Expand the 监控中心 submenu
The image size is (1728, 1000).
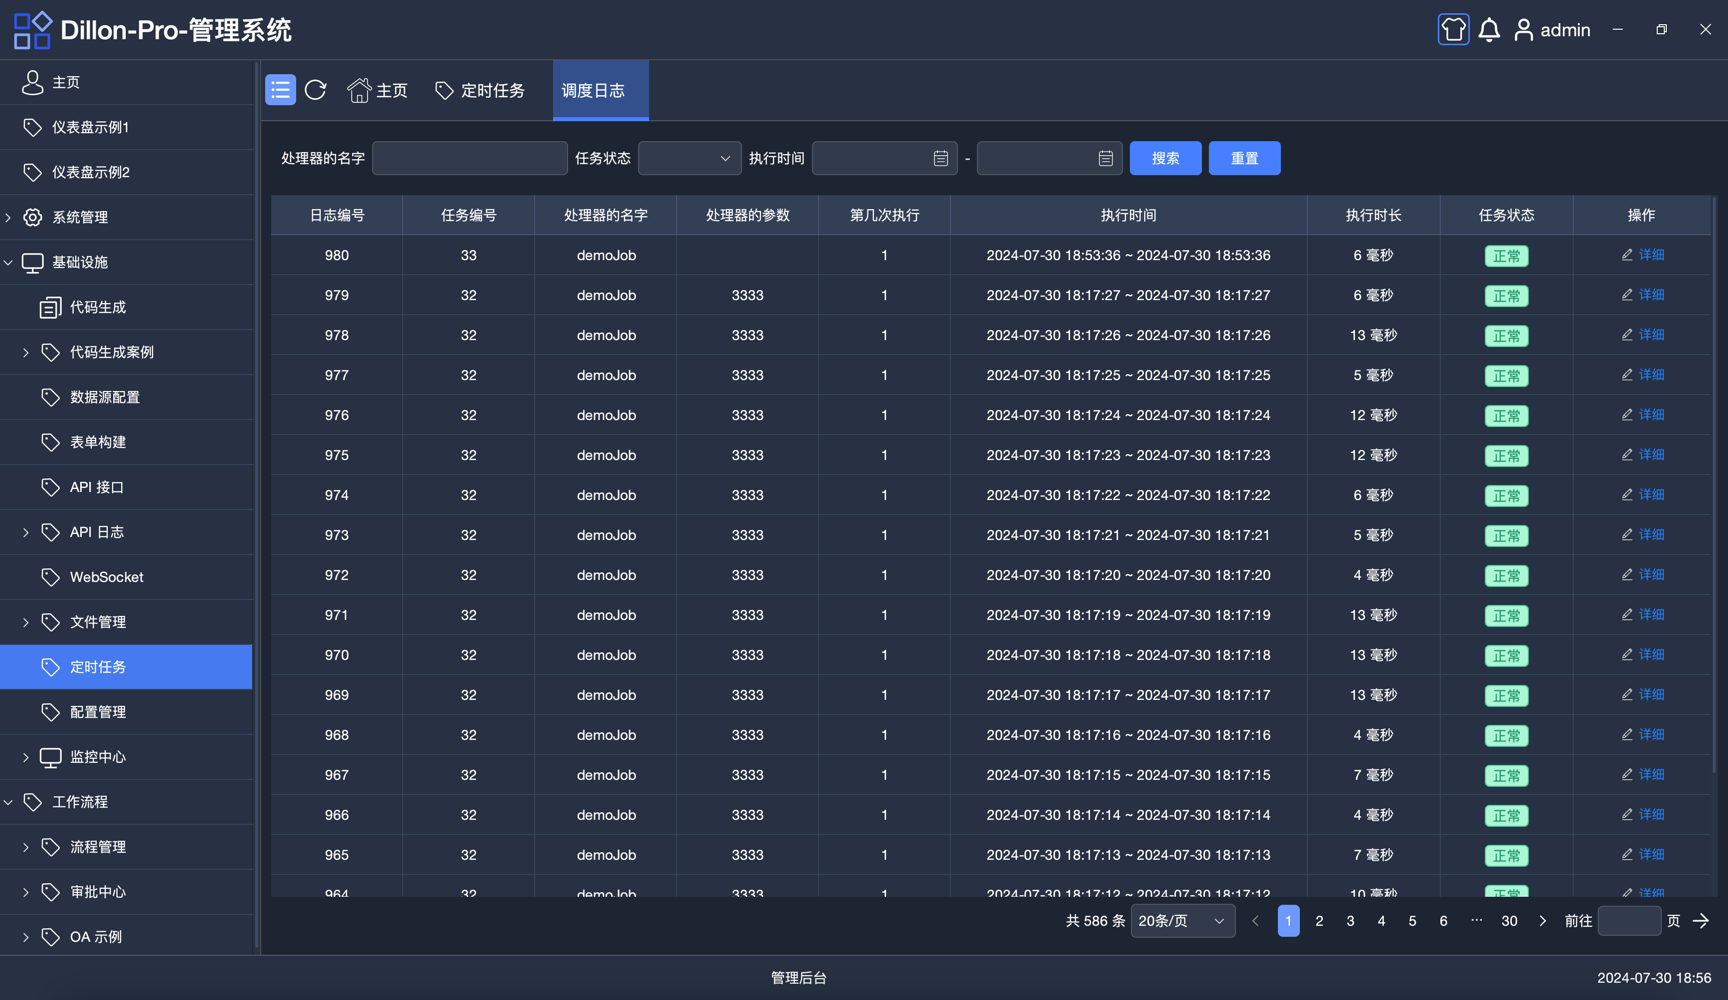coord(126,757)
